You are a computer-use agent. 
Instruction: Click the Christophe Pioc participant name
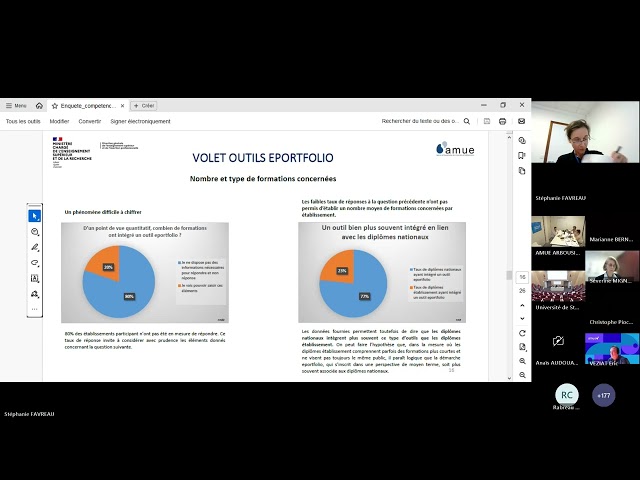pyautogui.click(x=611, y=322)
